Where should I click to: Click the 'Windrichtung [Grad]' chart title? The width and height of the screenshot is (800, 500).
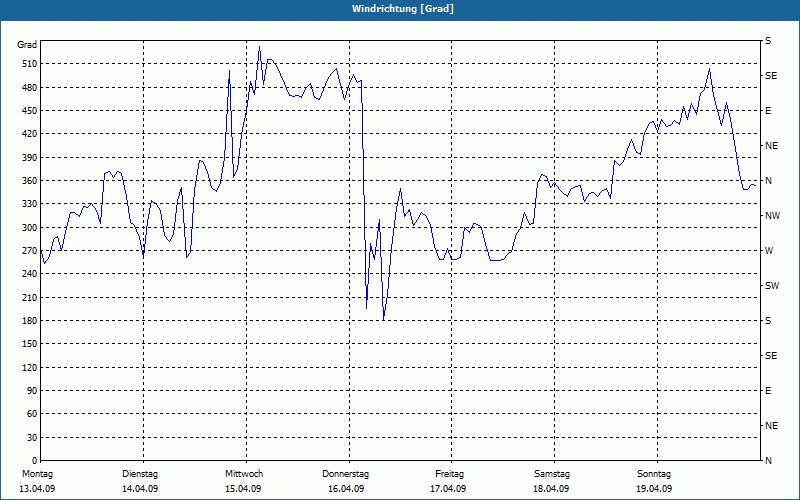pos(403,9)
